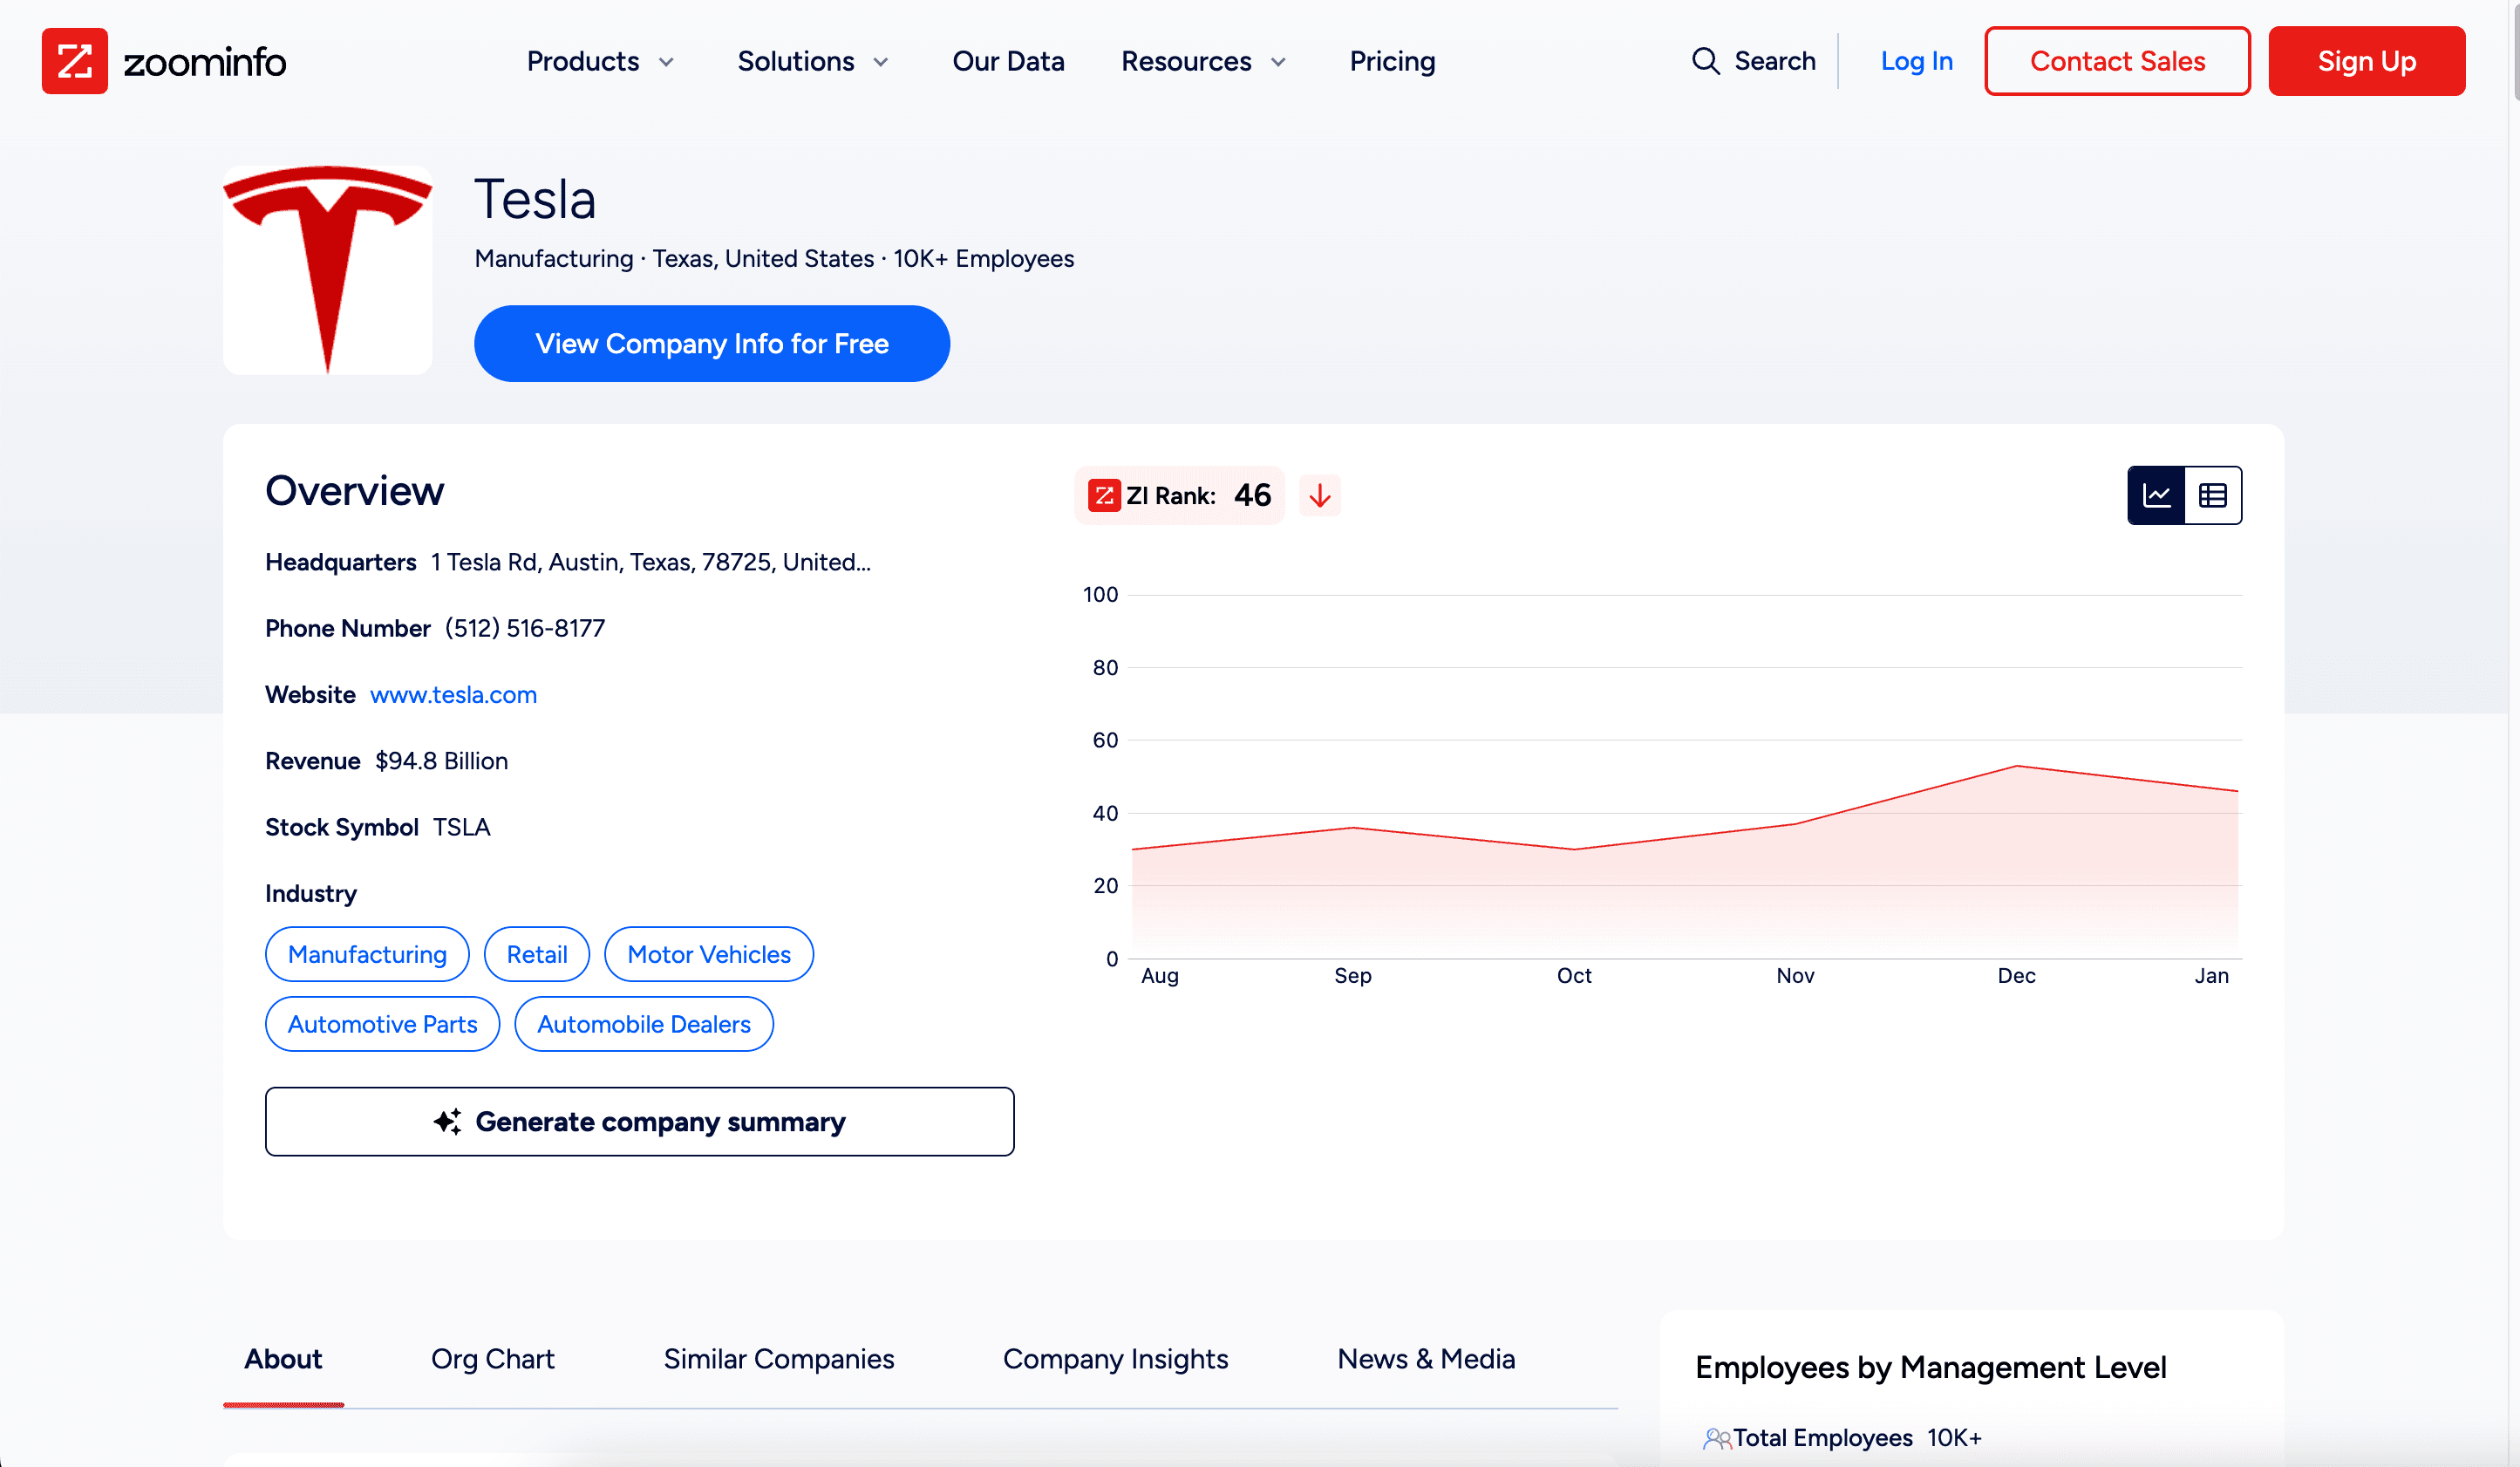Click sparkle icon on Generate summary

[447, 1121]
